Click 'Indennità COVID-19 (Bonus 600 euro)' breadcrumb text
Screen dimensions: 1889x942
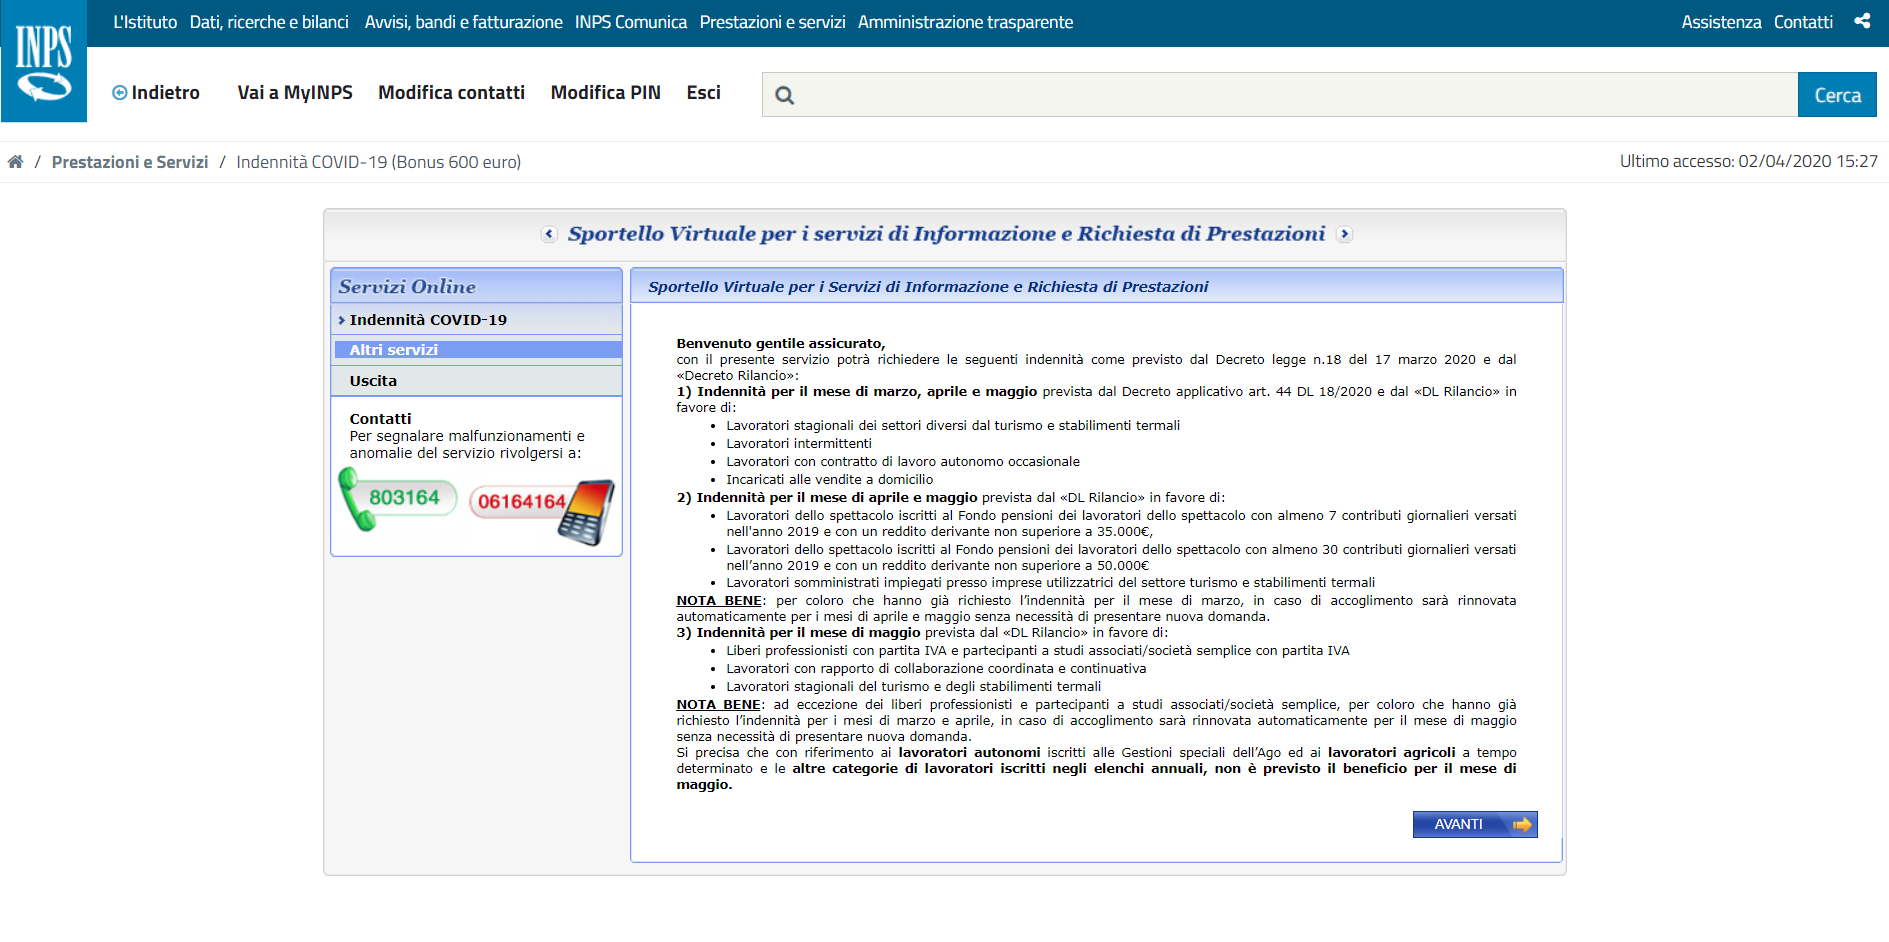[x=379, y=162]
